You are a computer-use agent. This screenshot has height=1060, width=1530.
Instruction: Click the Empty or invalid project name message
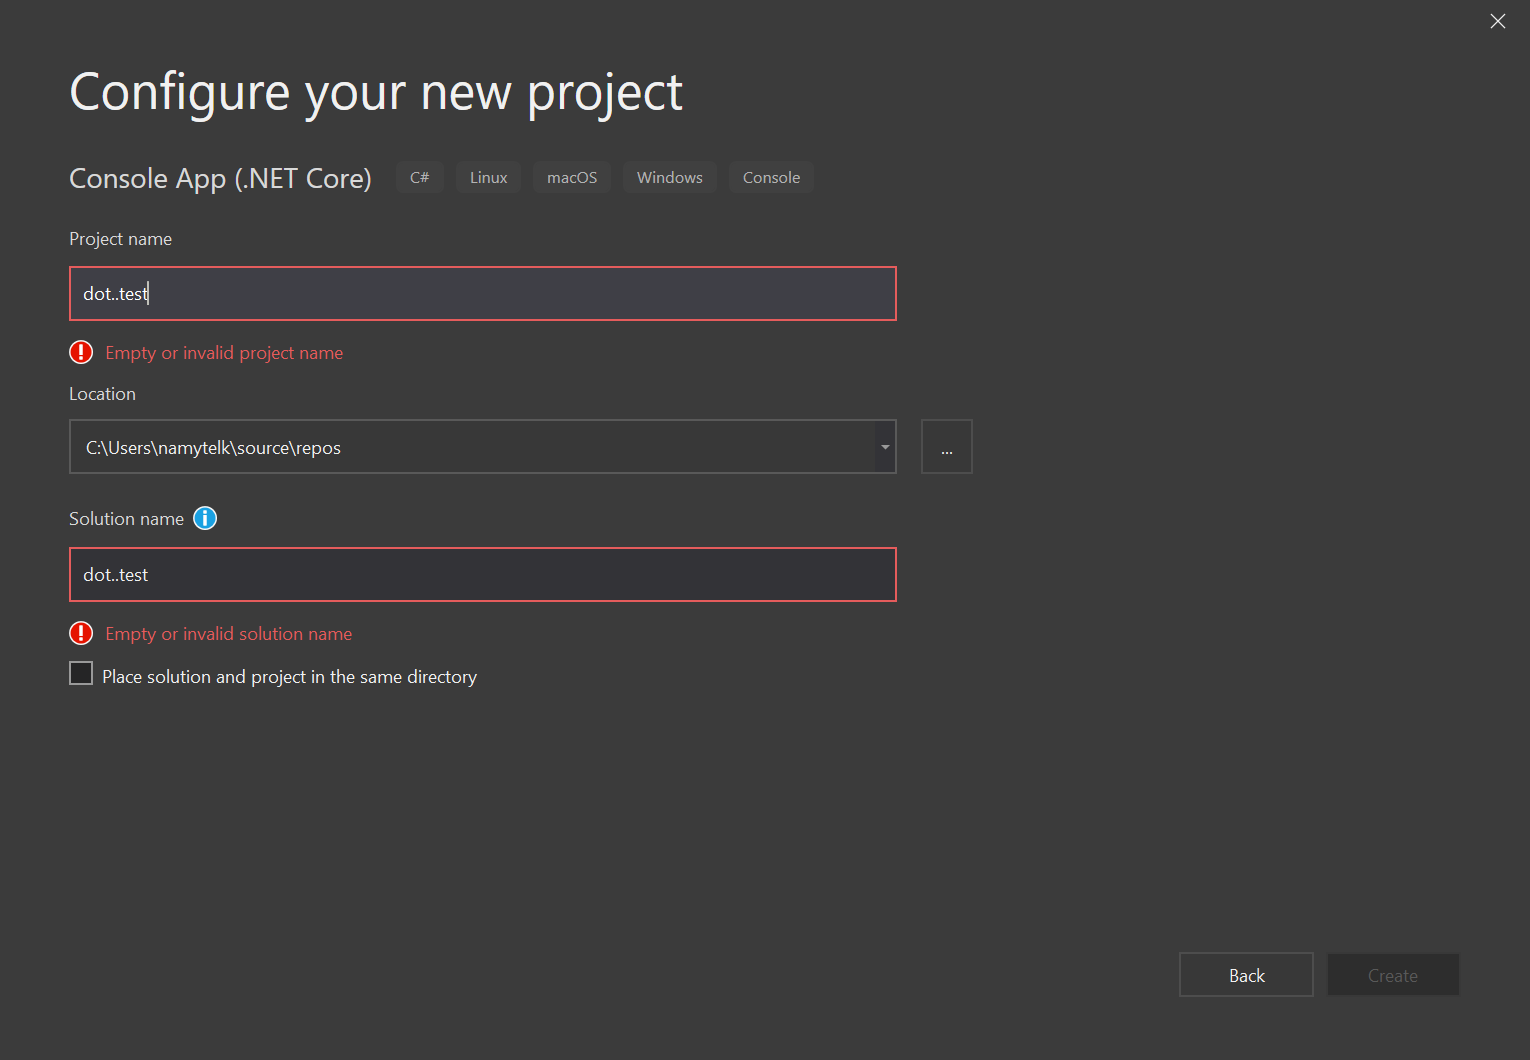[x=224, y=352]
